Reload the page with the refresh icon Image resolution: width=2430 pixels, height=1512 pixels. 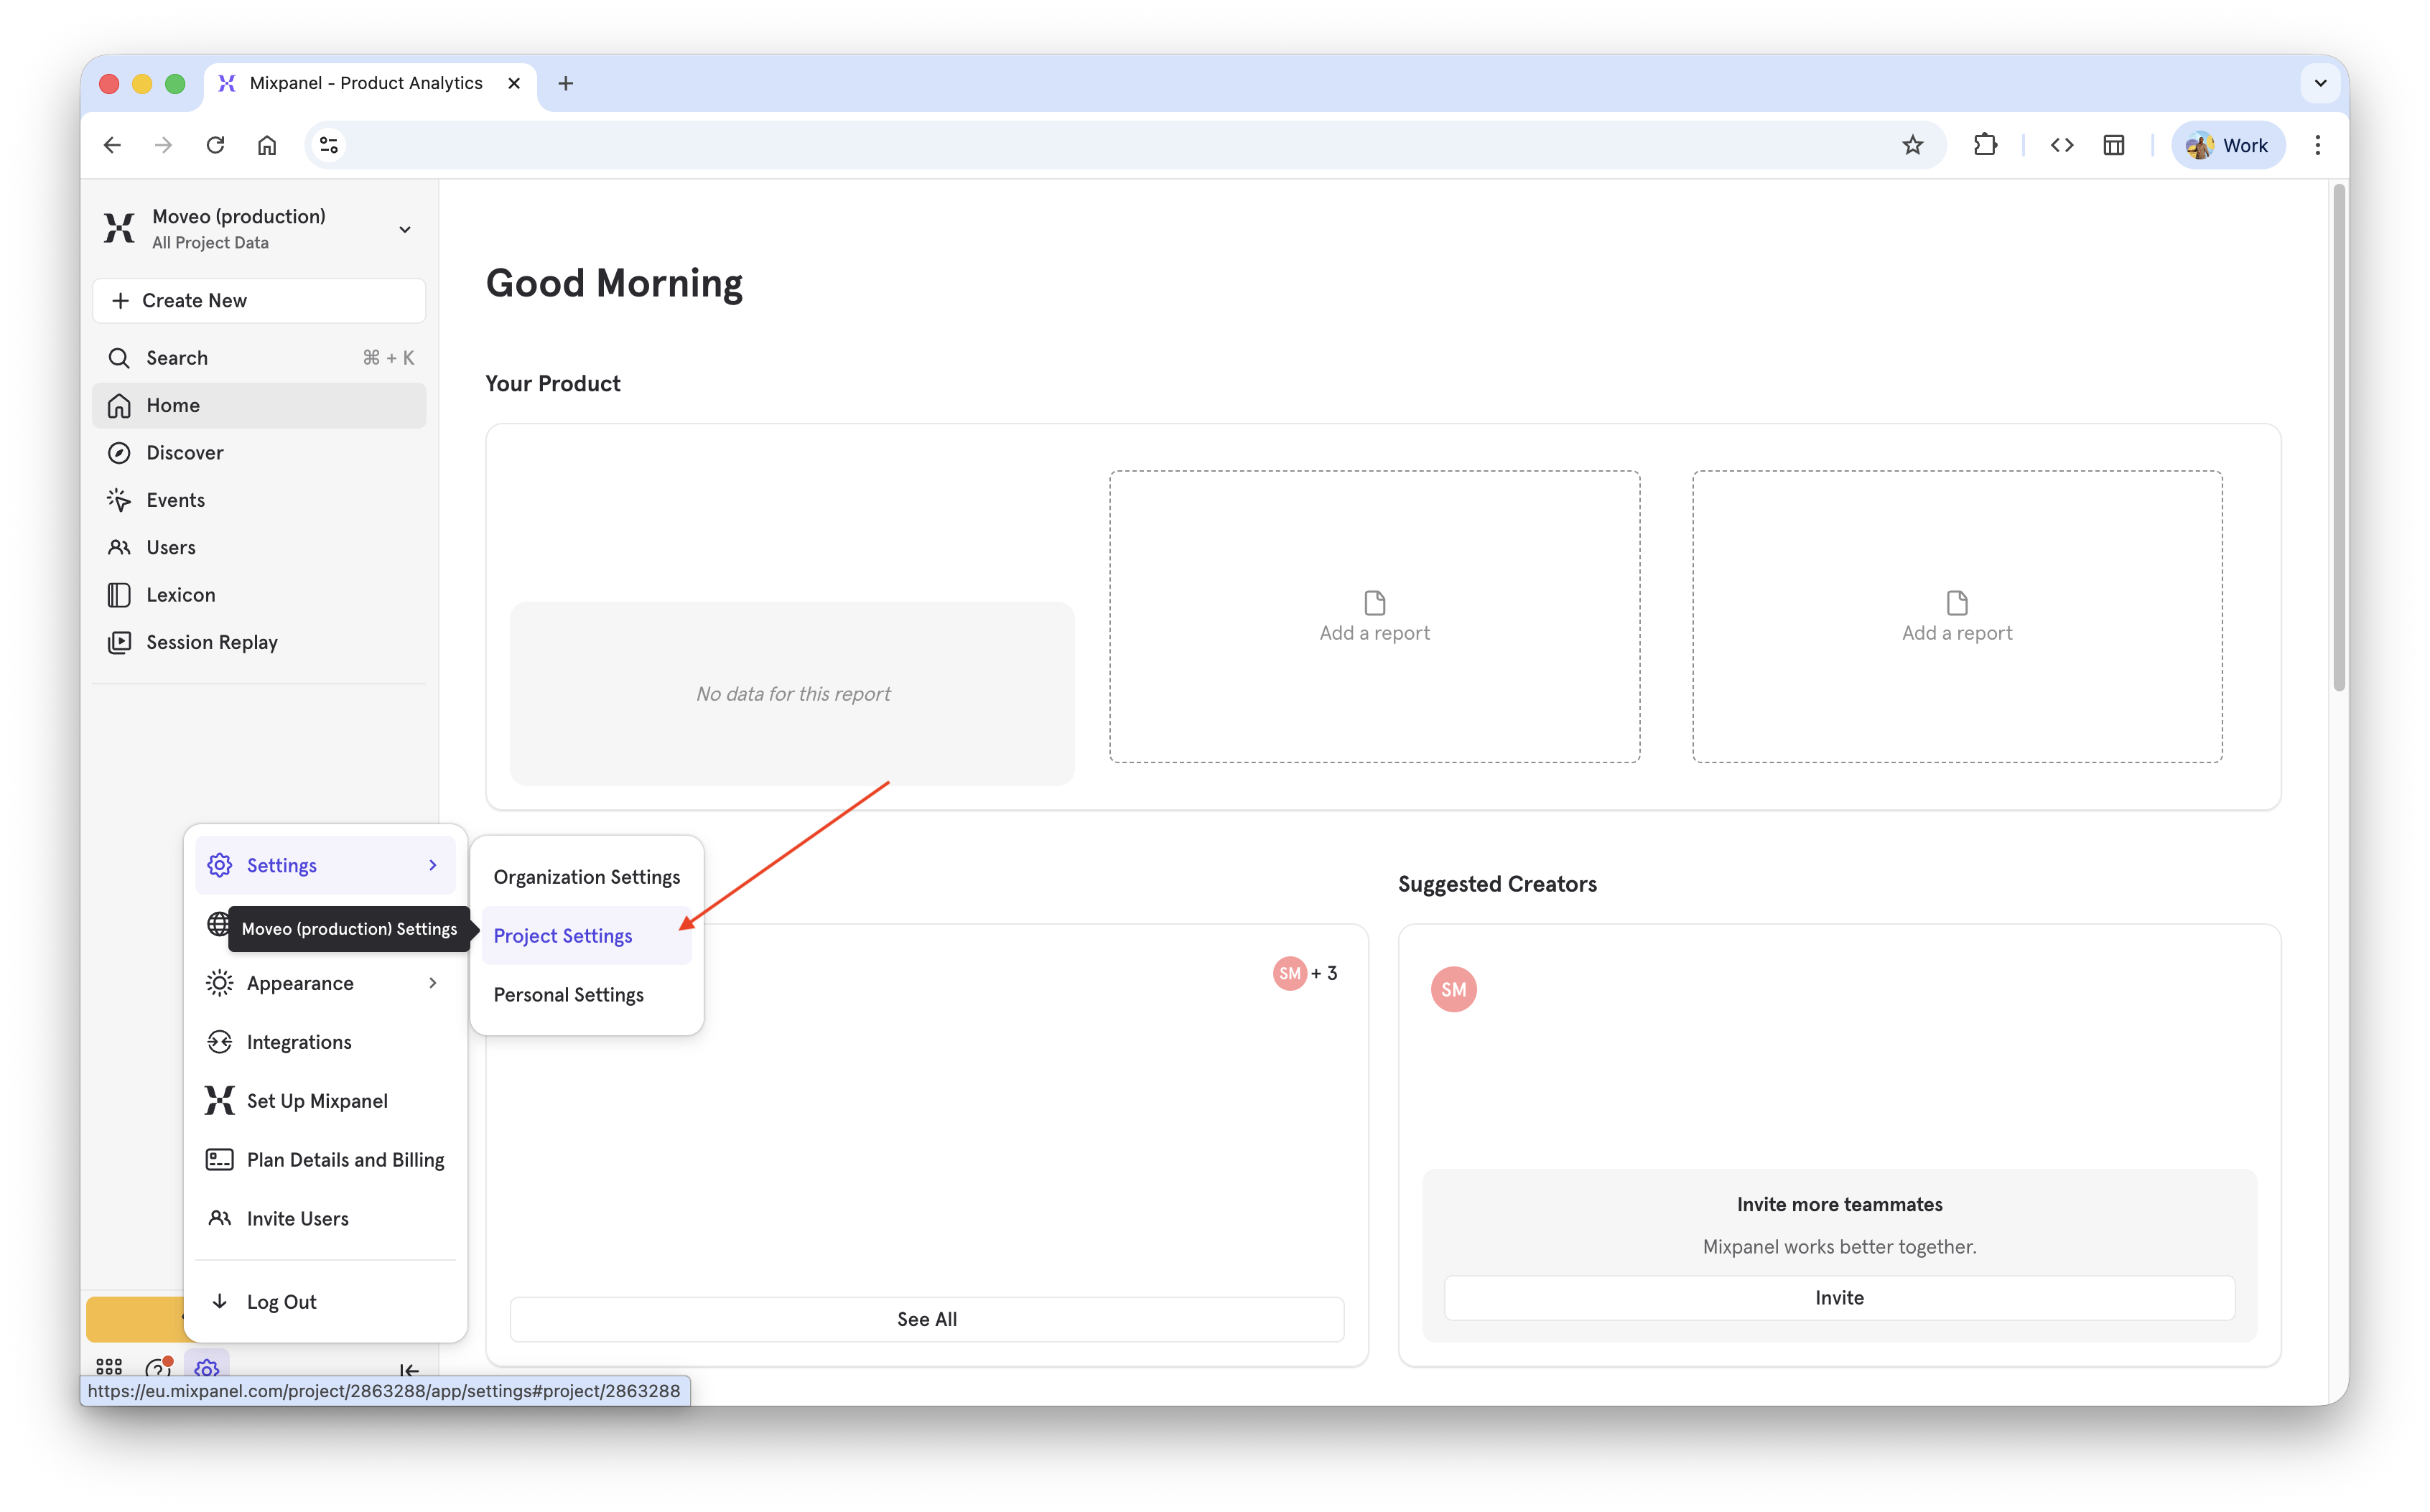[x=216, y=144]
